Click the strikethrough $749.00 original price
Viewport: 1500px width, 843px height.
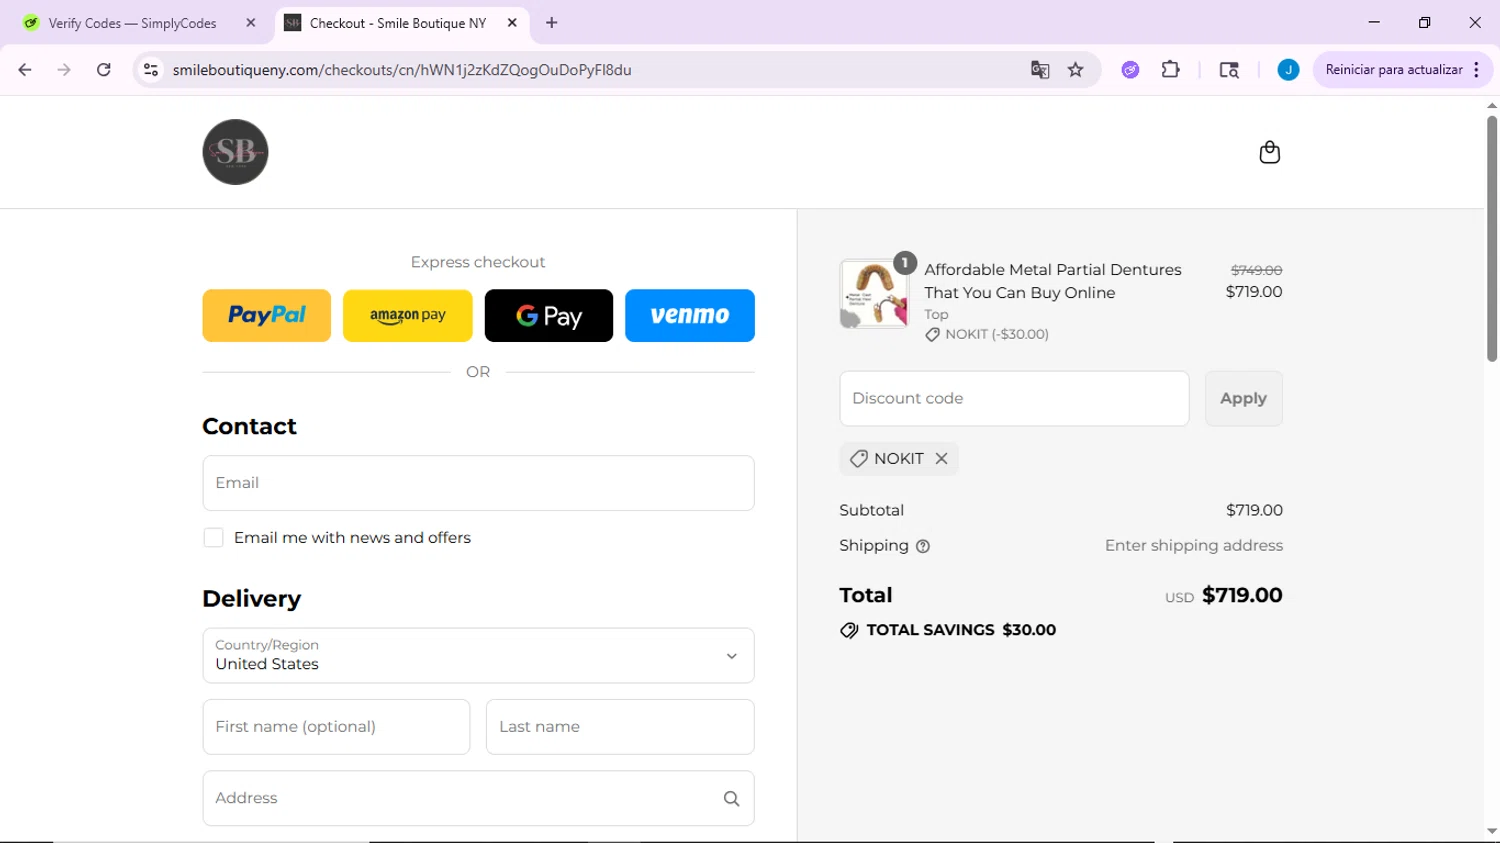pyautogui.click(x=1256, y=270)
